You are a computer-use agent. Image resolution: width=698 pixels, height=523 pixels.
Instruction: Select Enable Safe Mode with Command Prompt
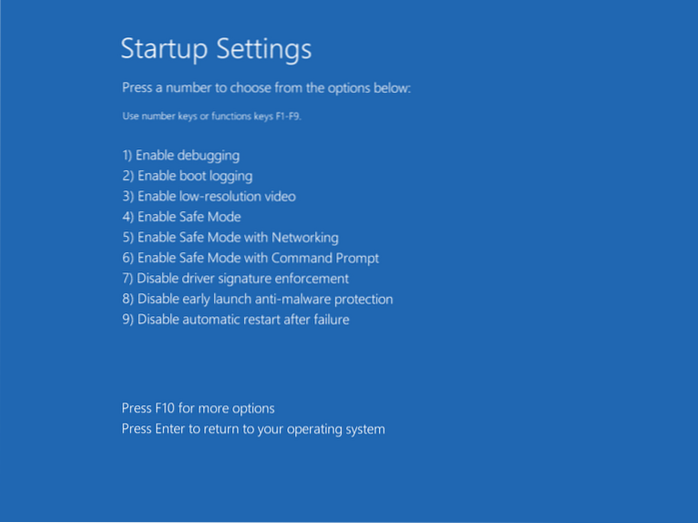tap(250, 258)
